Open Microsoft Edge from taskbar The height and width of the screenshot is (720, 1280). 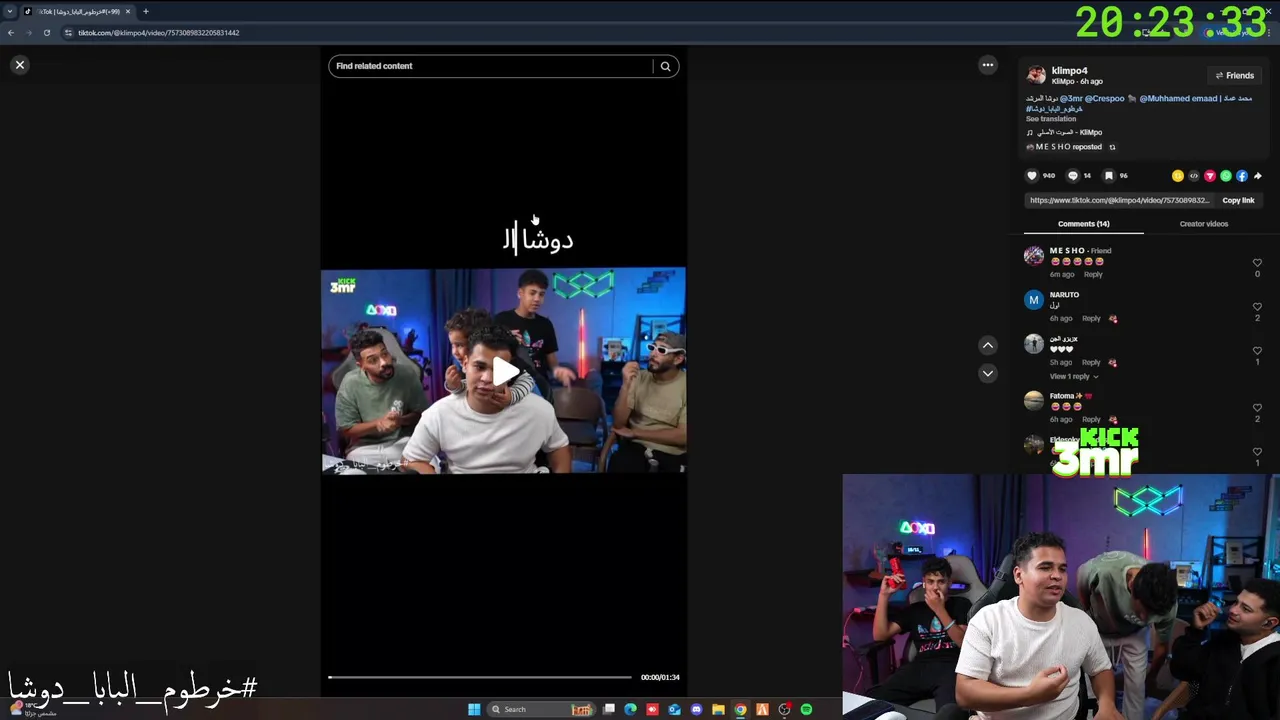coord(630,709)
